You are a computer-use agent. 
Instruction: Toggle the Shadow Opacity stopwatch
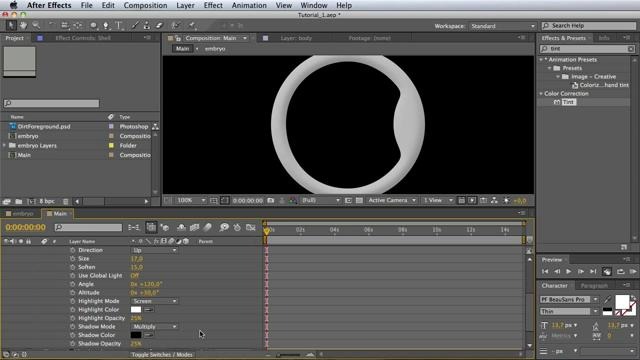point(73,344)
